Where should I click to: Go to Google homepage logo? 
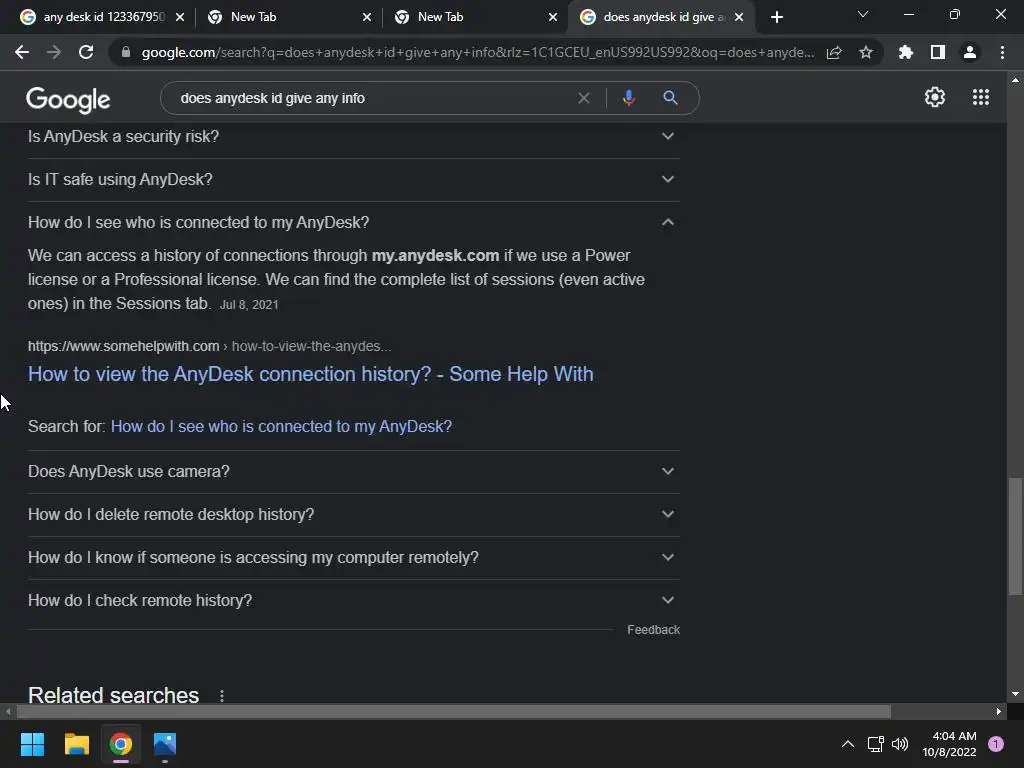(68, 99)
